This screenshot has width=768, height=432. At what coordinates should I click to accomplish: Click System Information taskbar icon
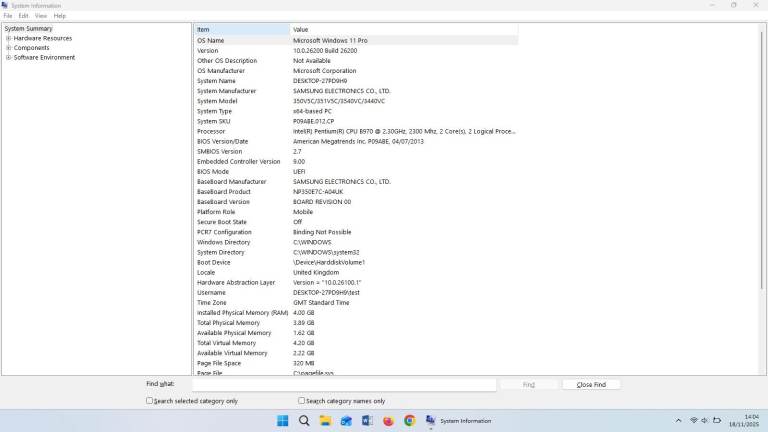coord(431,421)
